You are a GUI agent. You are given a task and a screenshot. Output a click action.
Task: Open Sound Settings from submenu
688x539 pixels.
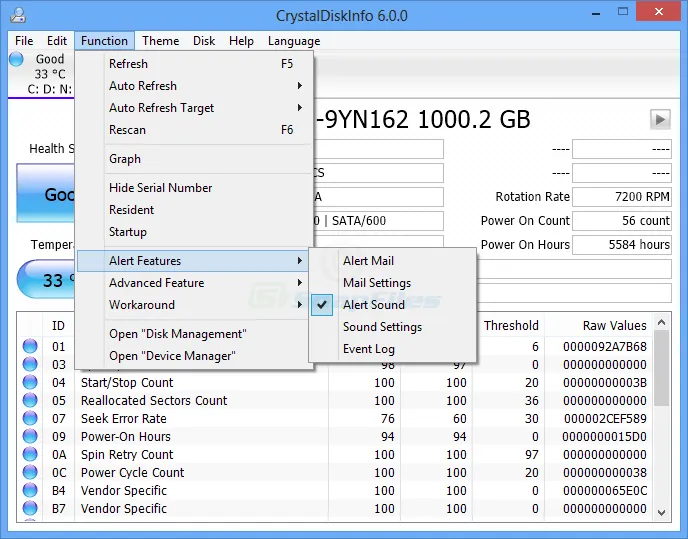(392, 327)
